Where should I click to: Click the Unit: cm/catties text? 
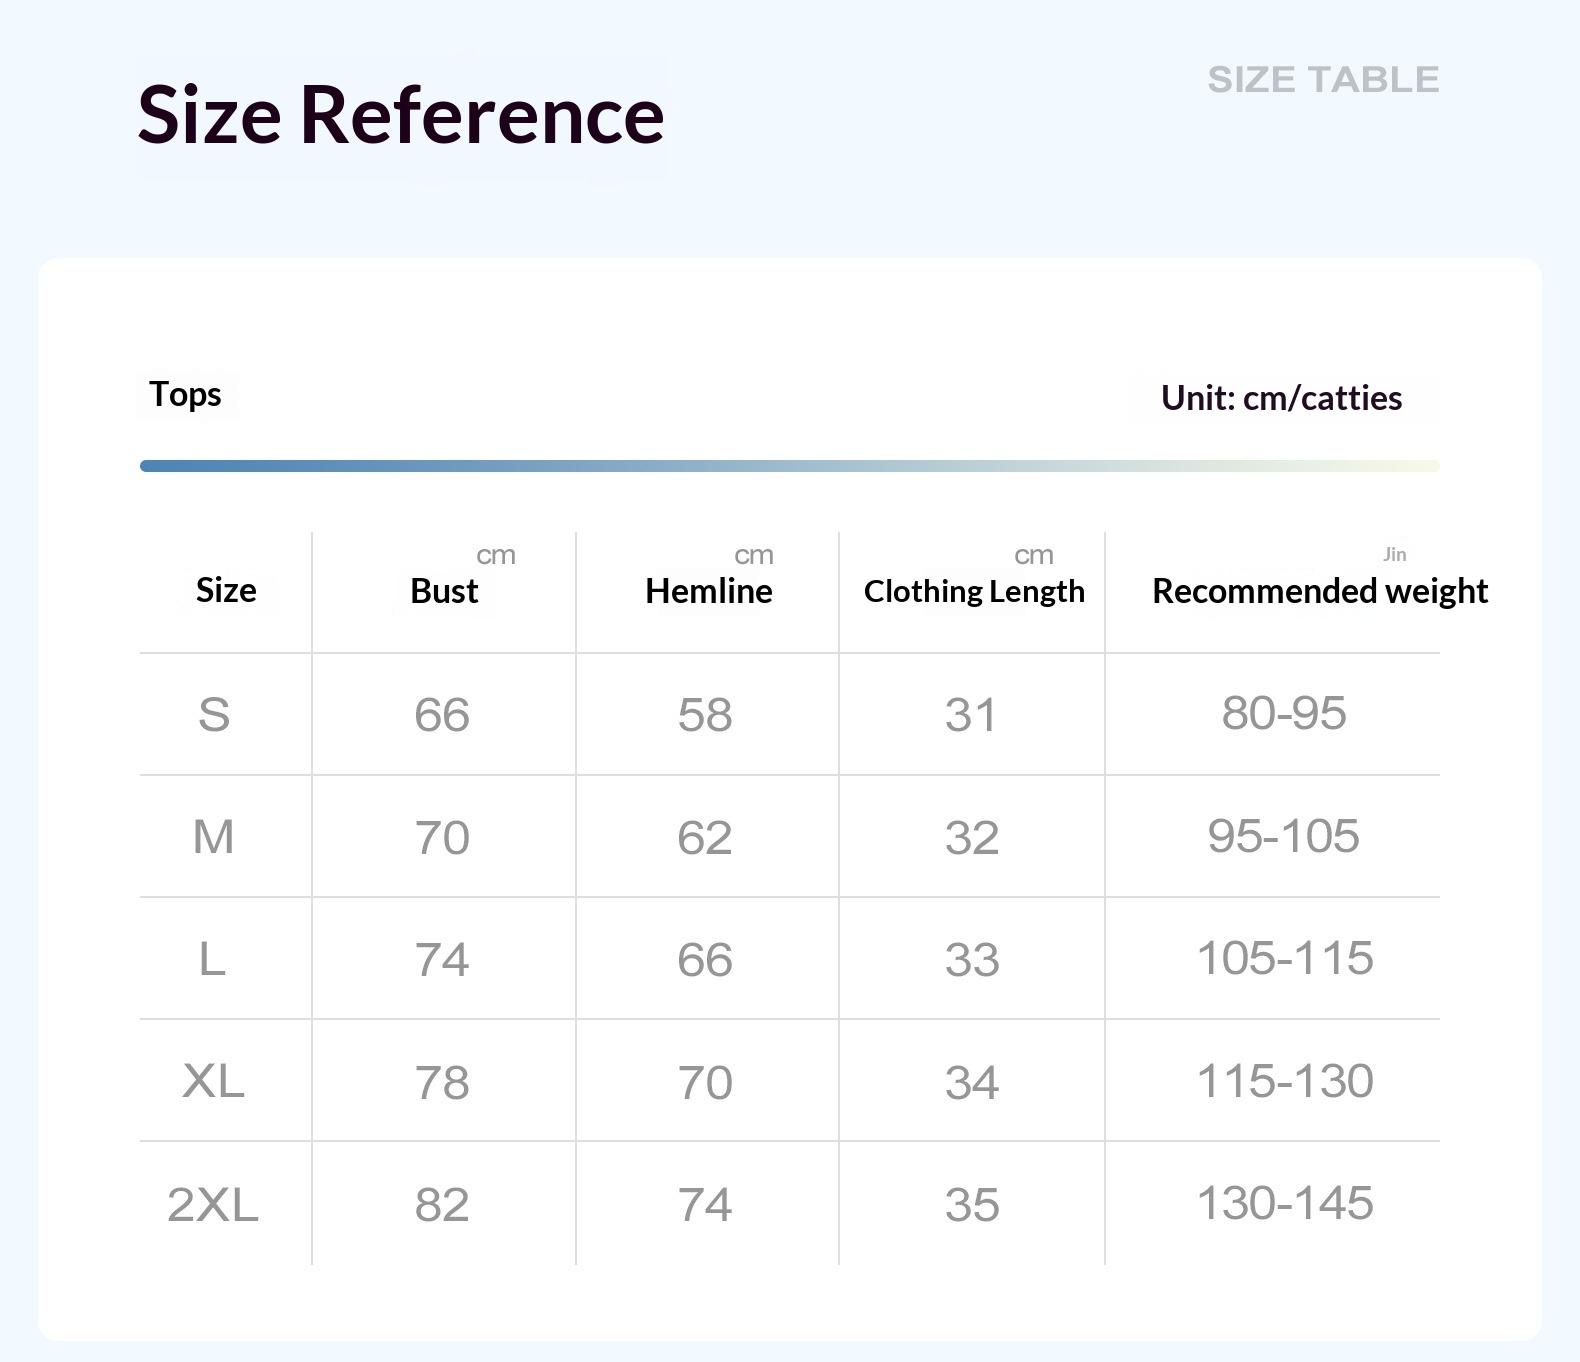[1281, 398]
